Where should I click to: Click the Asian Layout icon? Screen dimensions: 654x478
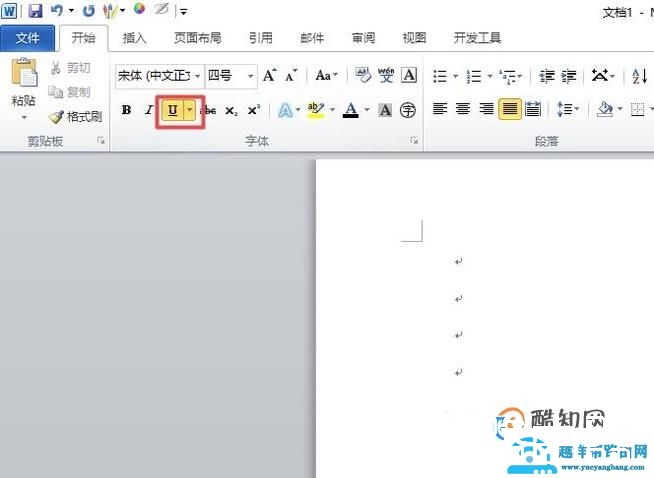point(600,76)
